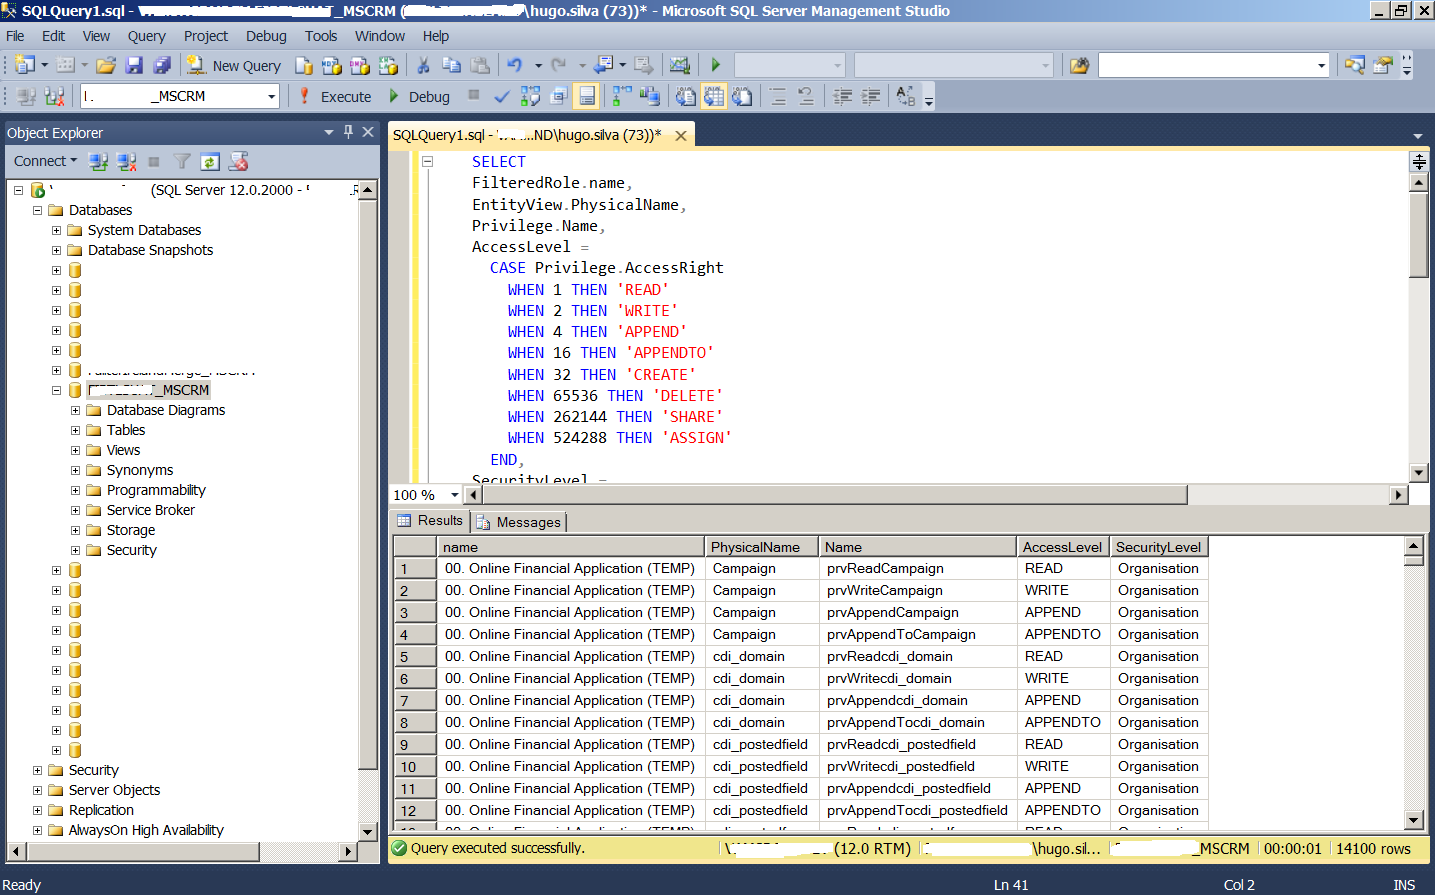Close the SQLQuery1.sql tab
The width and height of the screenshot is (1435, 895).
681,135
